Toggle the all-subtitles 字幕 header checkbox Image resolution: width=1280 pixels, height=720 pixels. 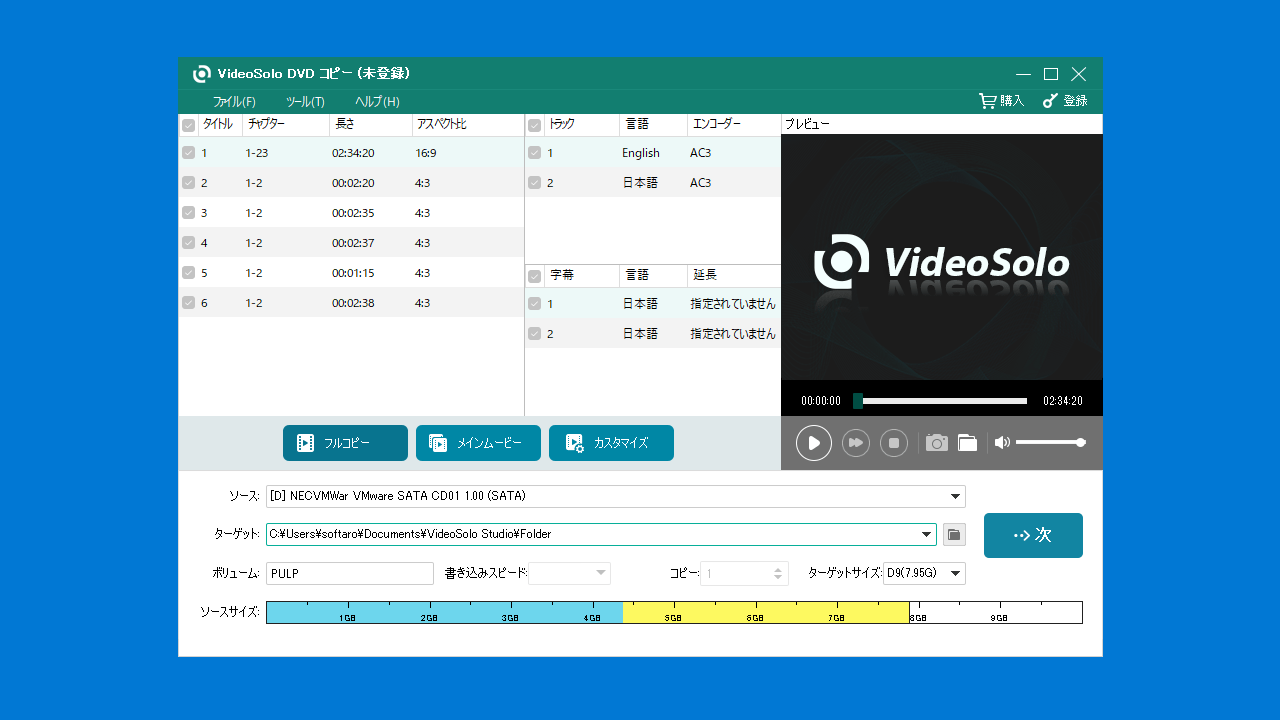534,276
